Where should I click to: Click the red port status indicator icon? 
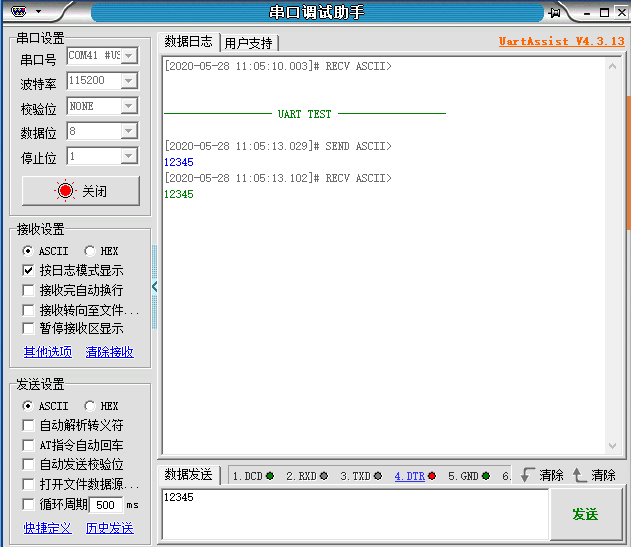(x=65, y=191)
